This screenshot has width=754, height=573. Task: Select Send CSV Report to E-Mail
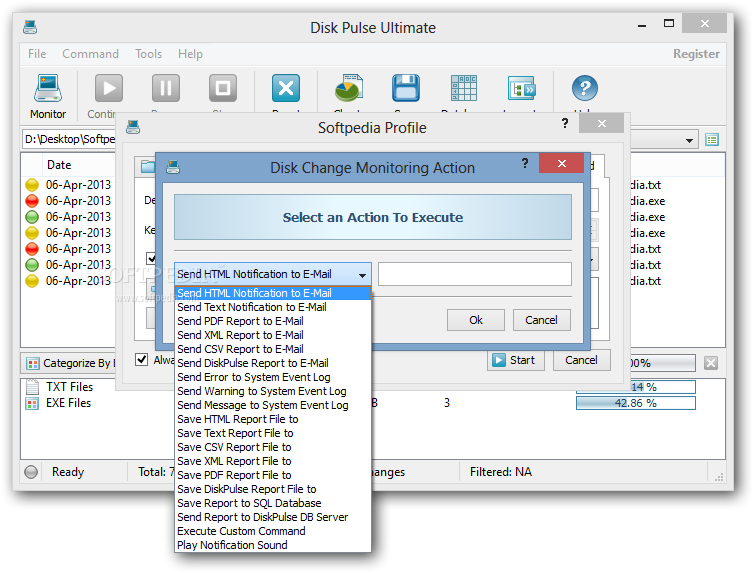[x=273, y=349]
